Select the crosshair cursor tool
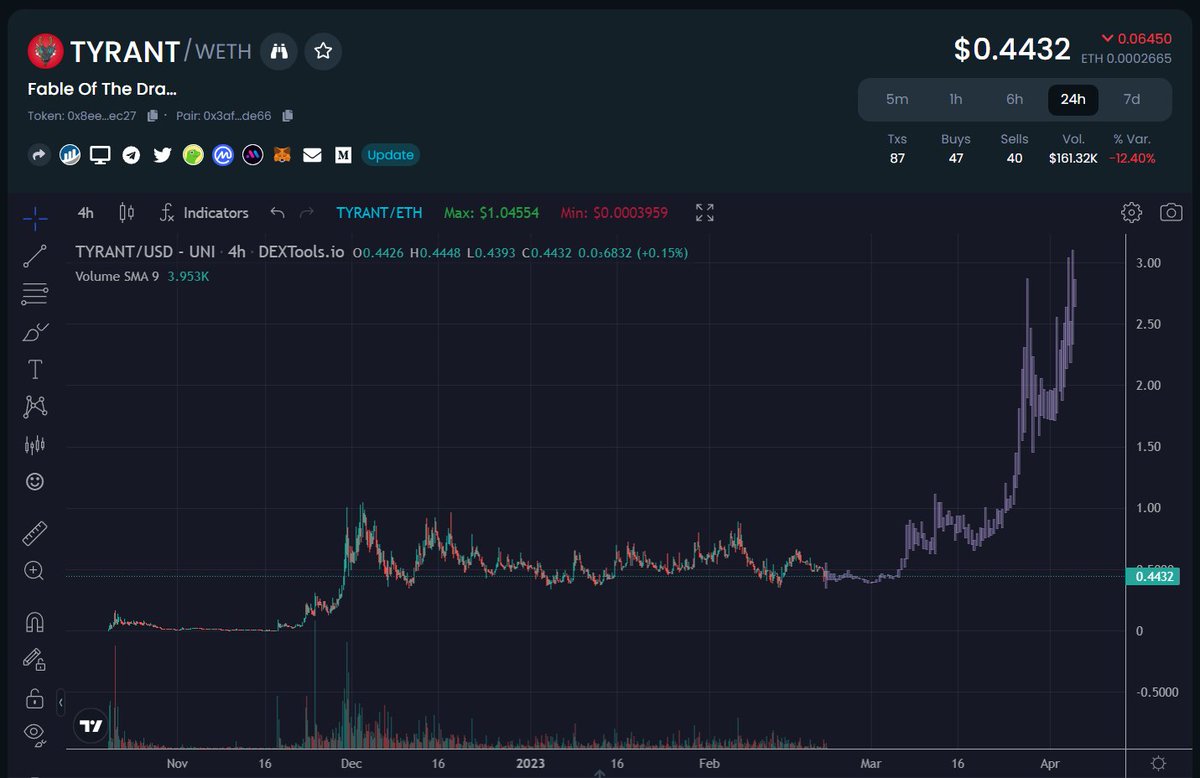Screen dimensions: 1200x778 pyautogui.click(x=34, y=218)
